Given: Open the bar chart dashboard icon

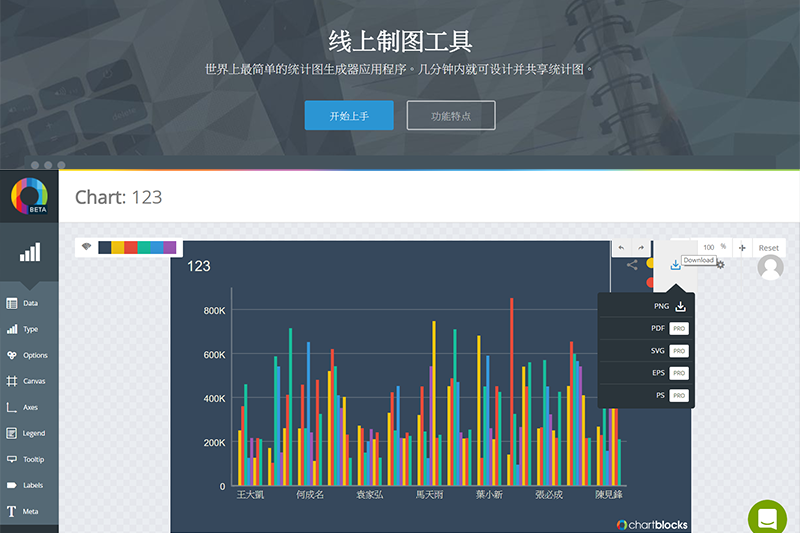Looking at the screenshot, I should coord(30,252).
